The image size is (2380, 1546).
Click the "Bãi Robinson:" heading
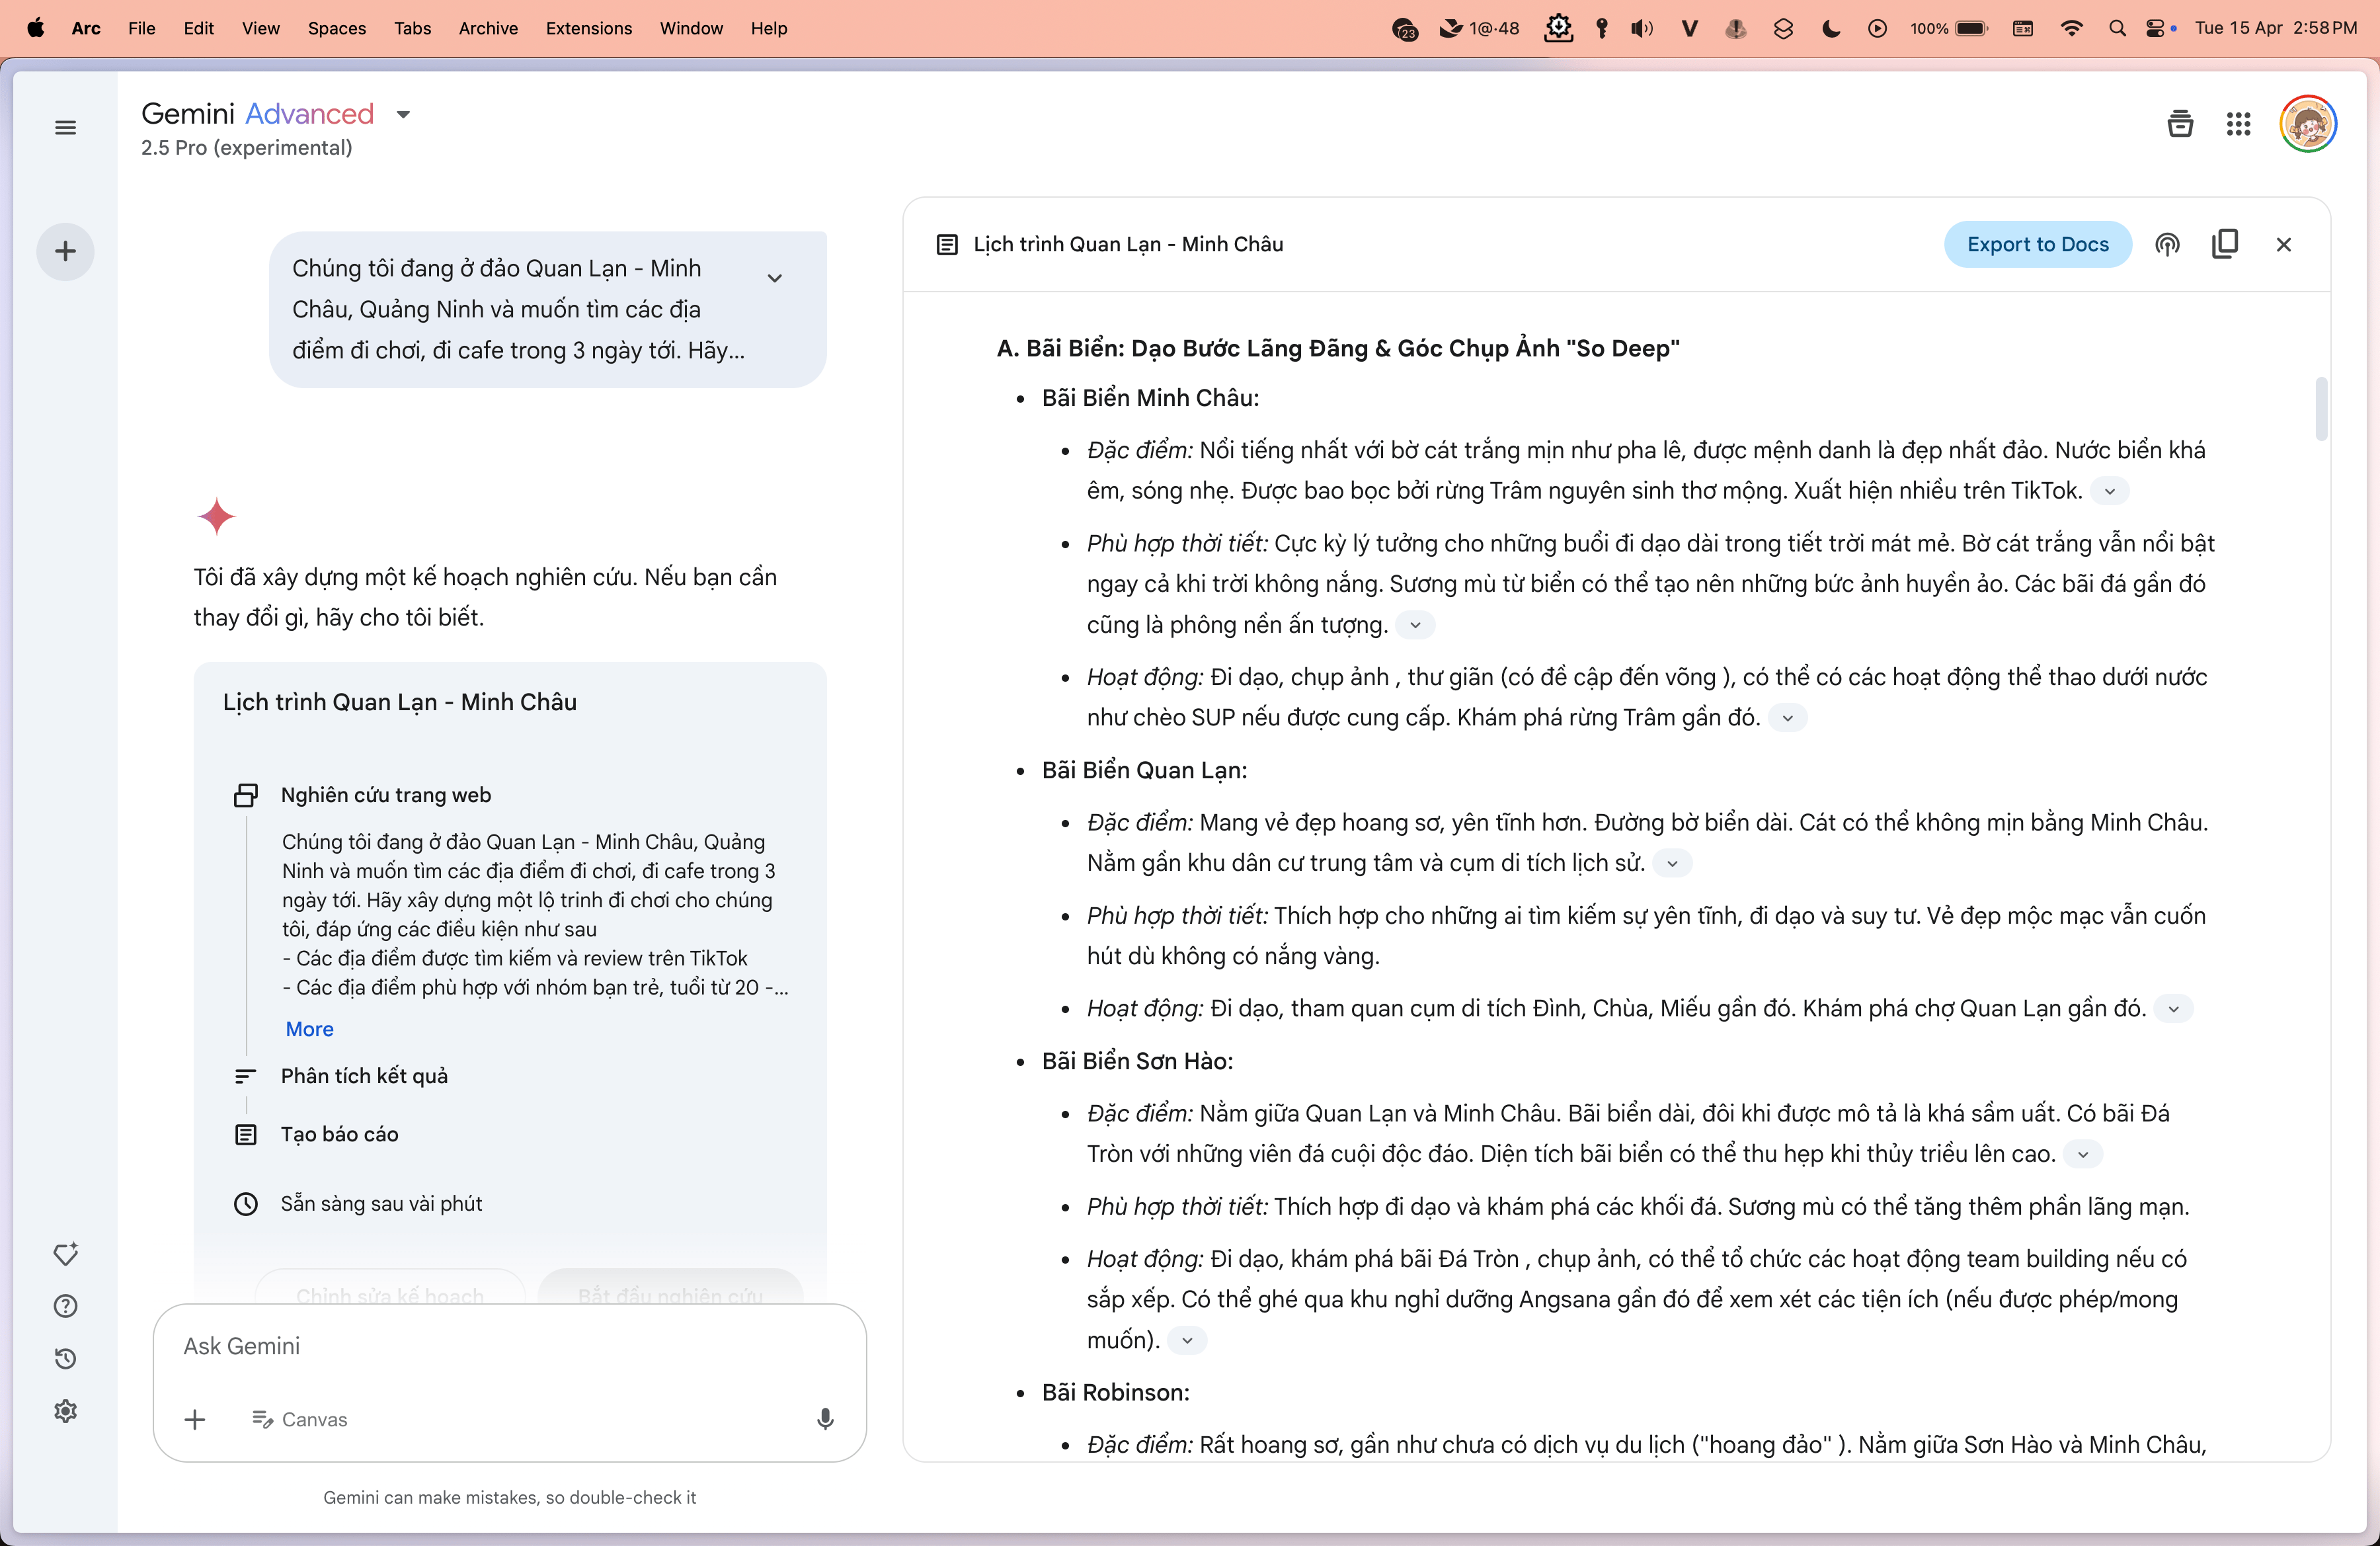point(1116,1393)
